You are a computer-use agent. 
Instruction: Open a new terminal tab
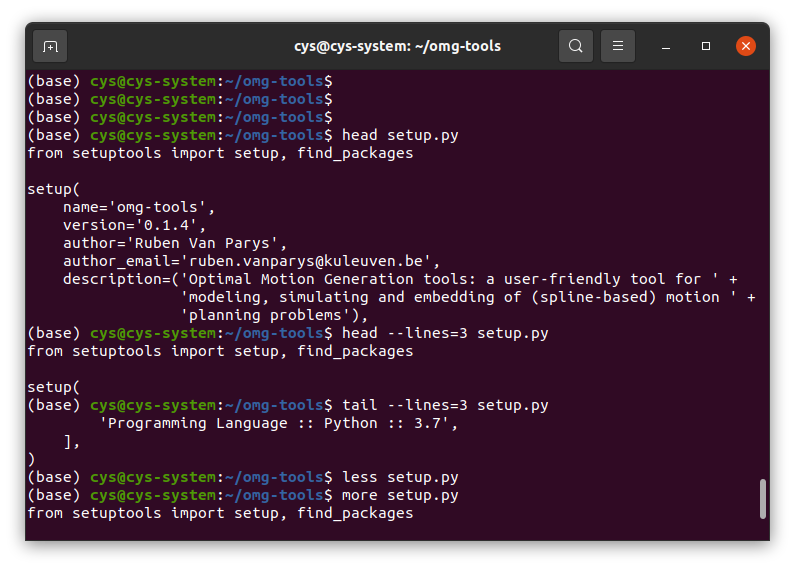50,46
